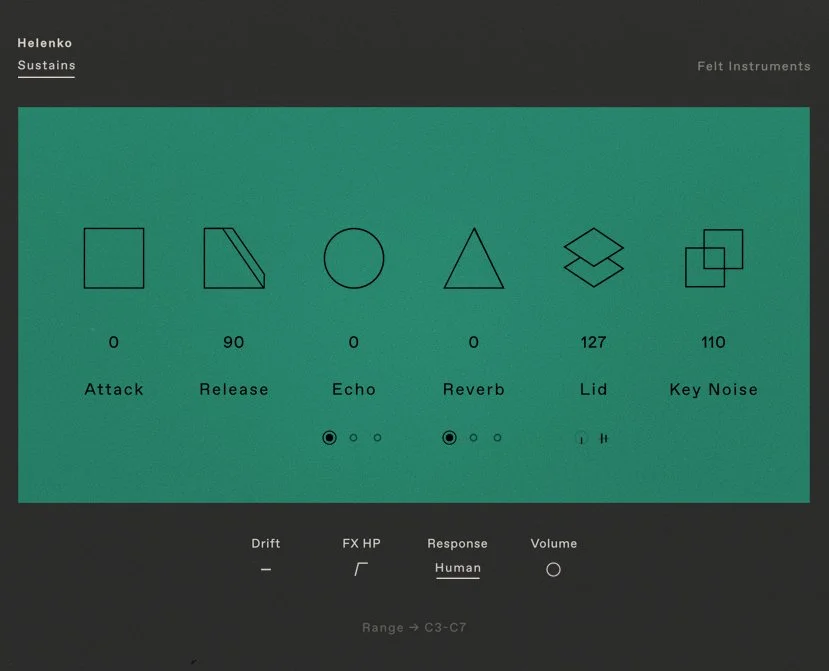Select the first Echo type radio button
829x671 pixels.
tap(329, 438)
